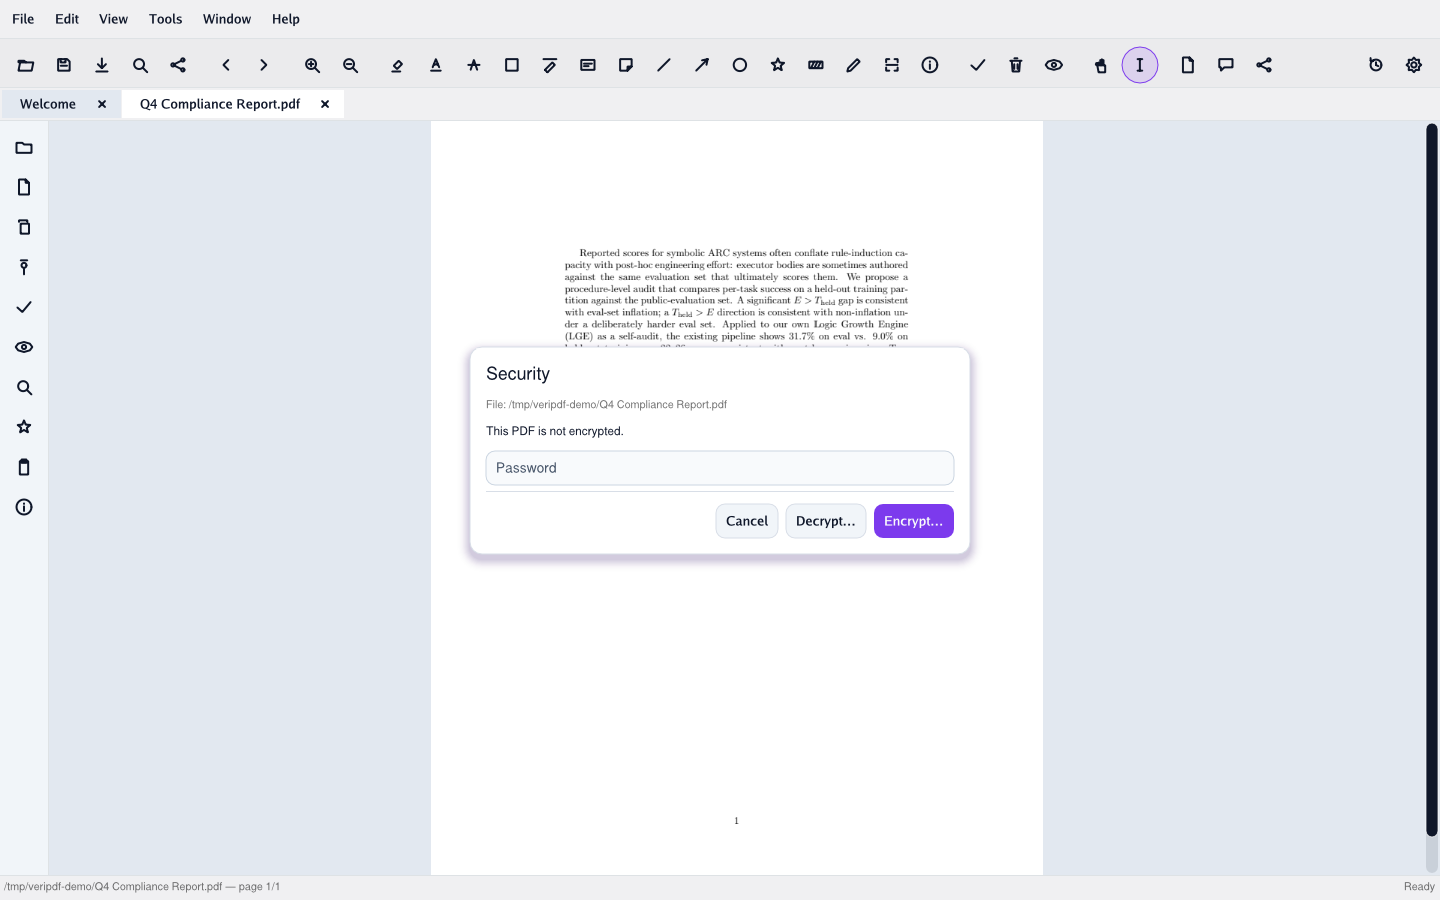Select the stamp star-with-baseline tool
1440x900 pixels.
474,65
